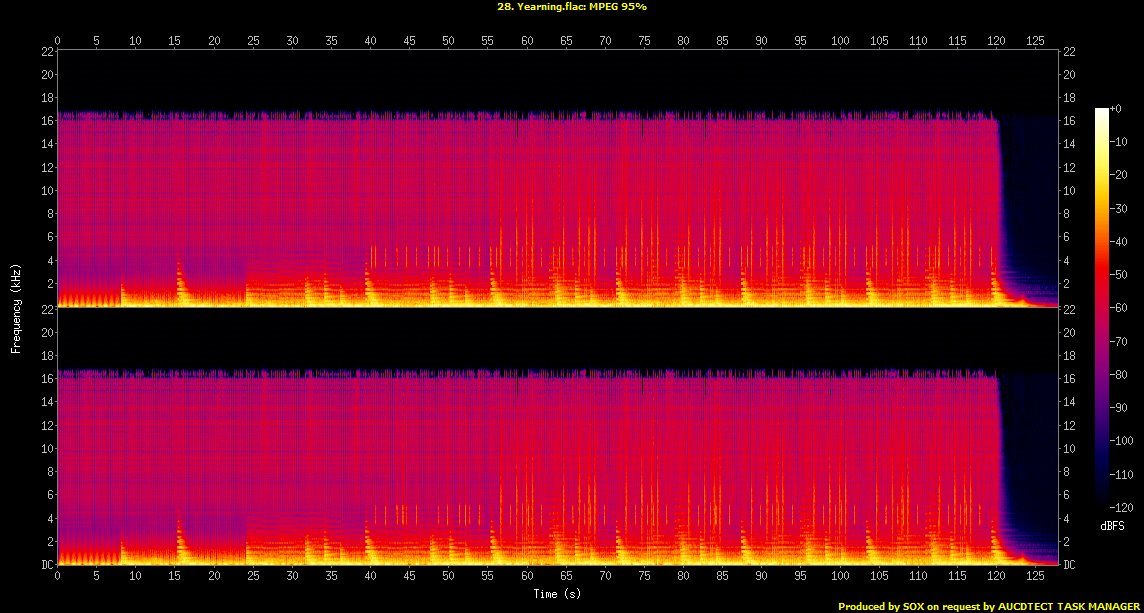Image resolution: width=1144 pixels, height=613 pixels.
Task: Click the "Time (s)" label under the plot
Action: pos(557,594)
